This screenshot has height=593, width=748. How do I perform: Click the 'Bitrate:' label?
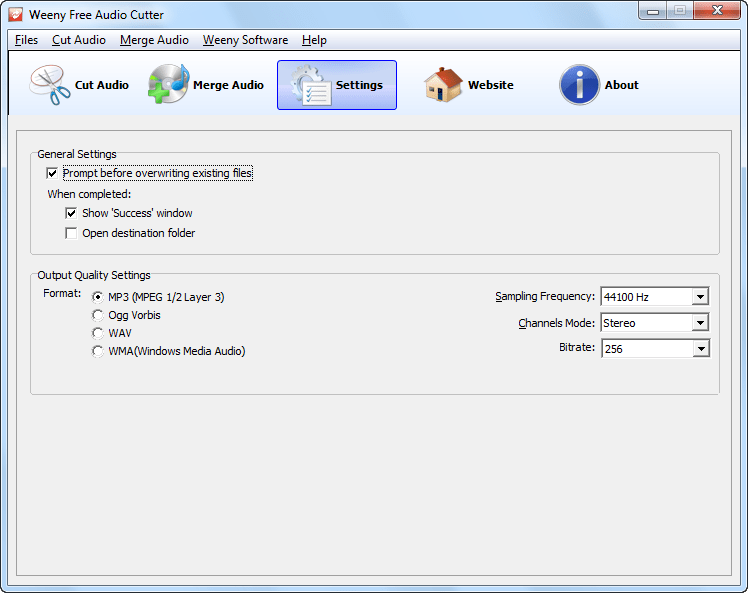577,347
